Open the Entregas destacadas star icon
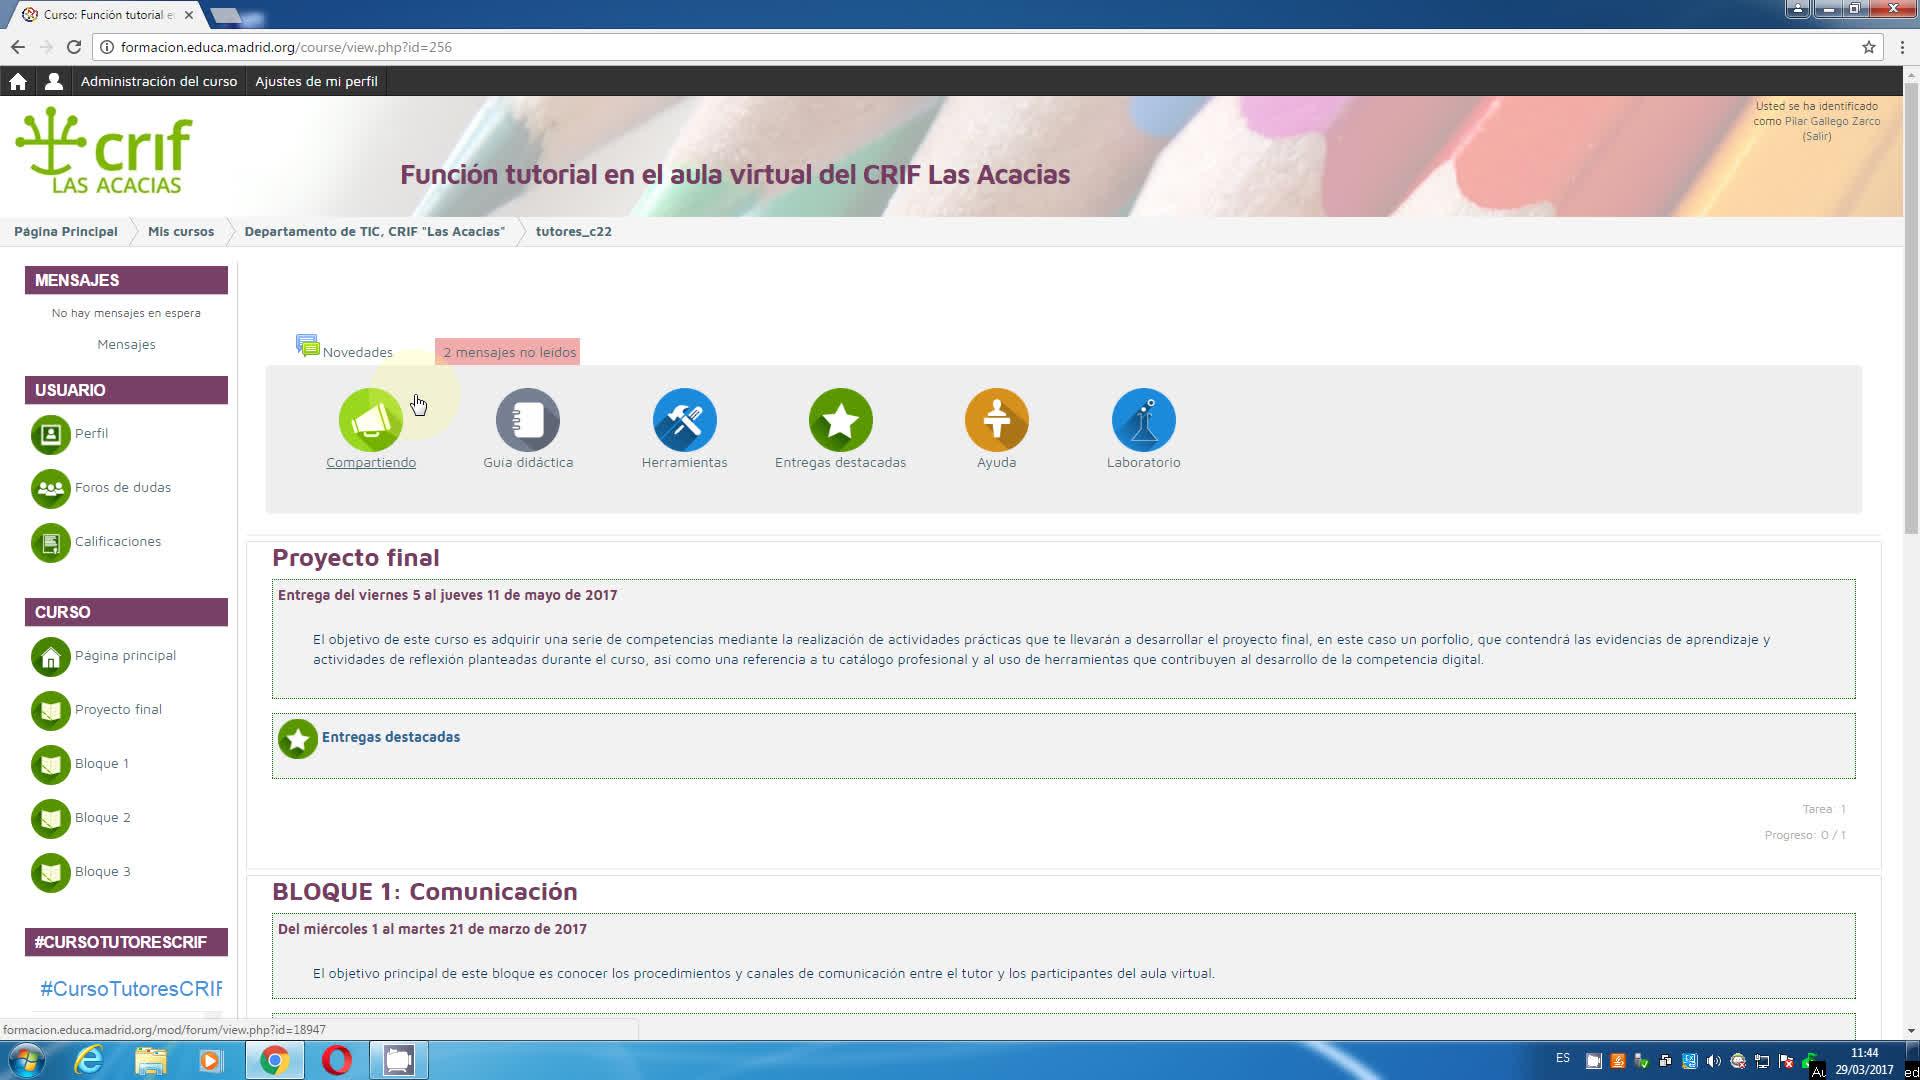Screen dimensions: 1920x1080 click(x=840, y=420)
